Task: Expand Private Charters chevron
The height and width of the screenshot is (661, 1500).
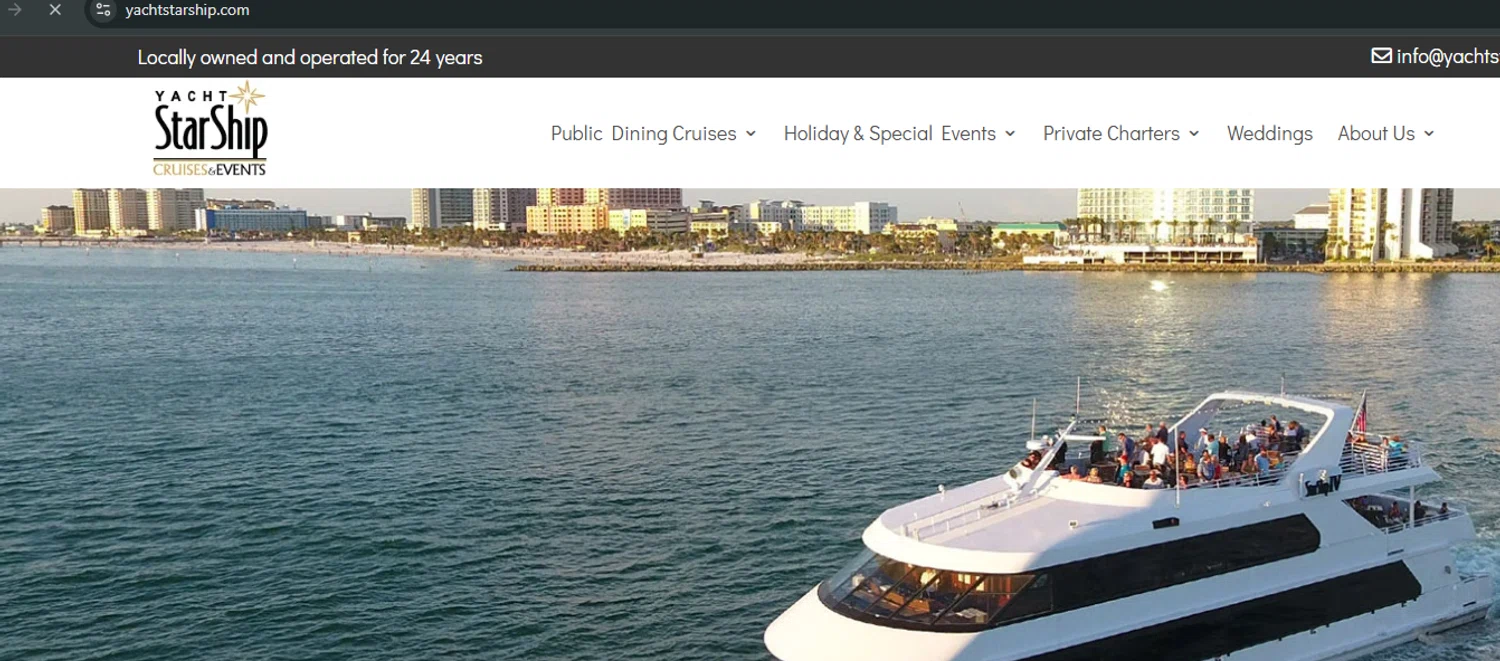Action: point(1194,134)
